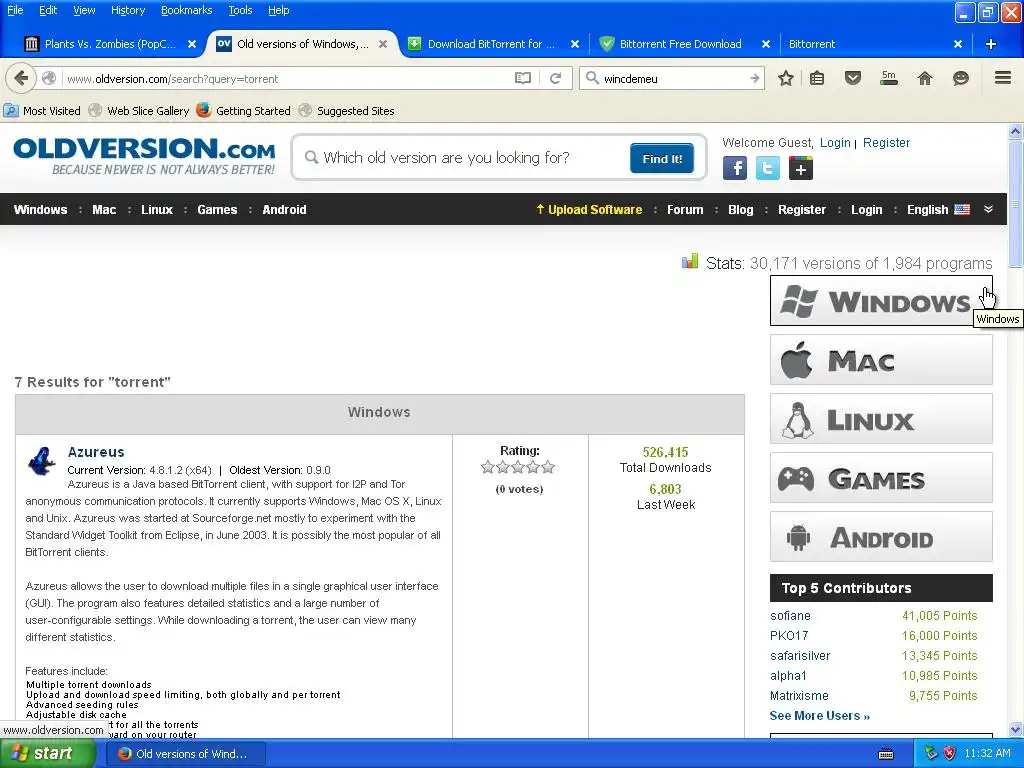
Task: Click the URL address bar
Action: [287, 78]
